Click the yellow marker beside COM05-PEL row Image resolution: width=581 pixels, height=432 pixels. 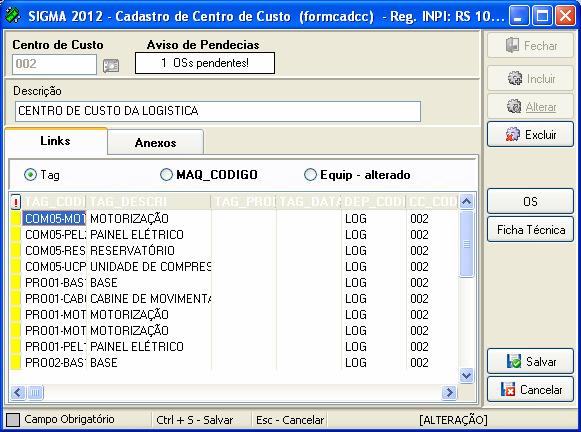(x=16, y=235)
